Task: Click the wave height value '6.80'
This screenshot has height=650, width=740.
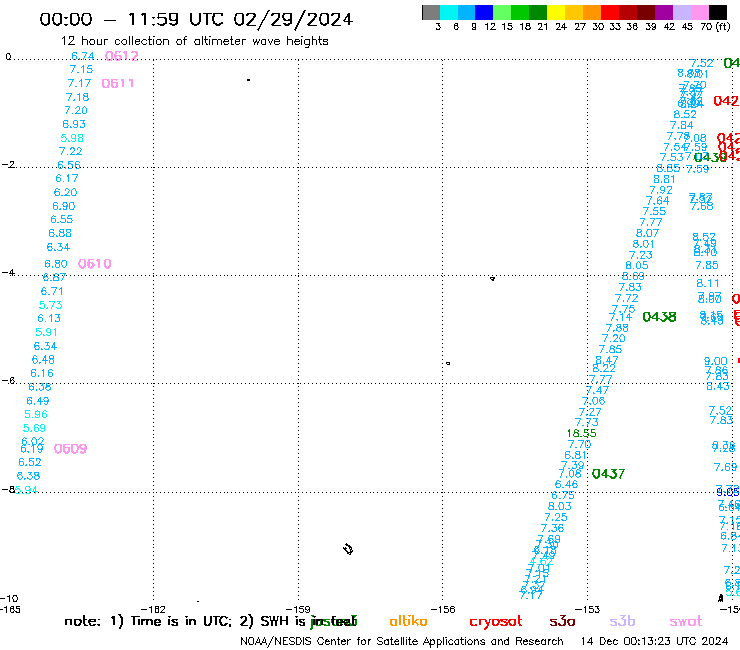Action: (x=56, y=264)
